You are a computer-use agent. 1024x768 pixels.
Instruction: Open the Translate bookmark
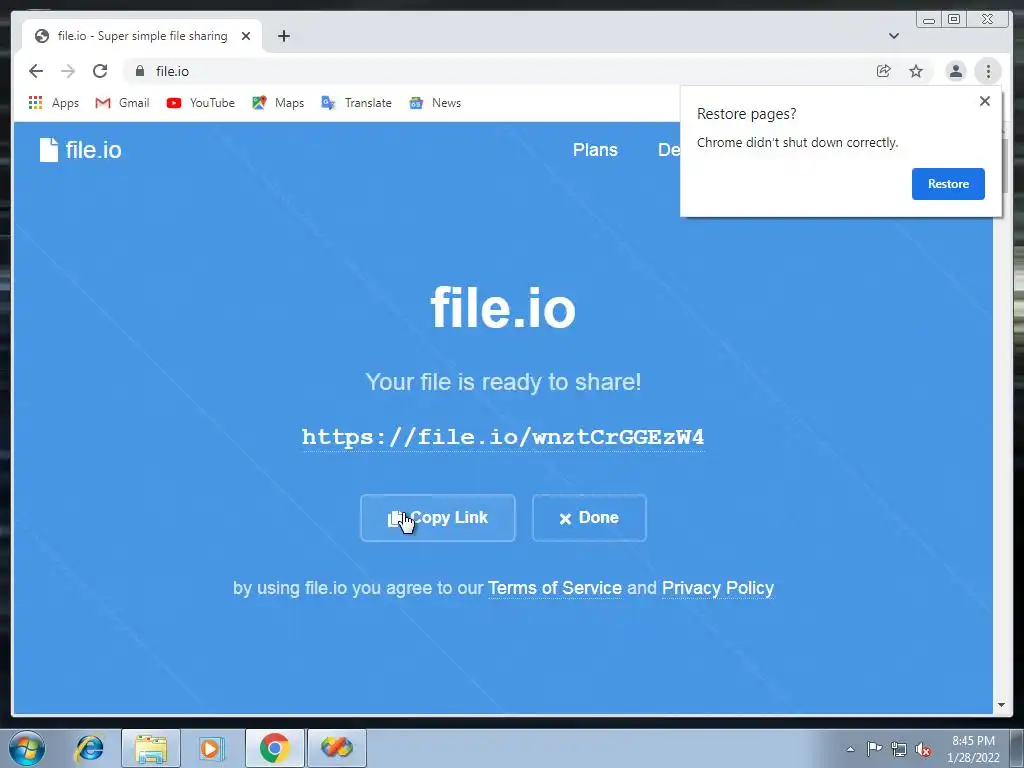[357, 103]
